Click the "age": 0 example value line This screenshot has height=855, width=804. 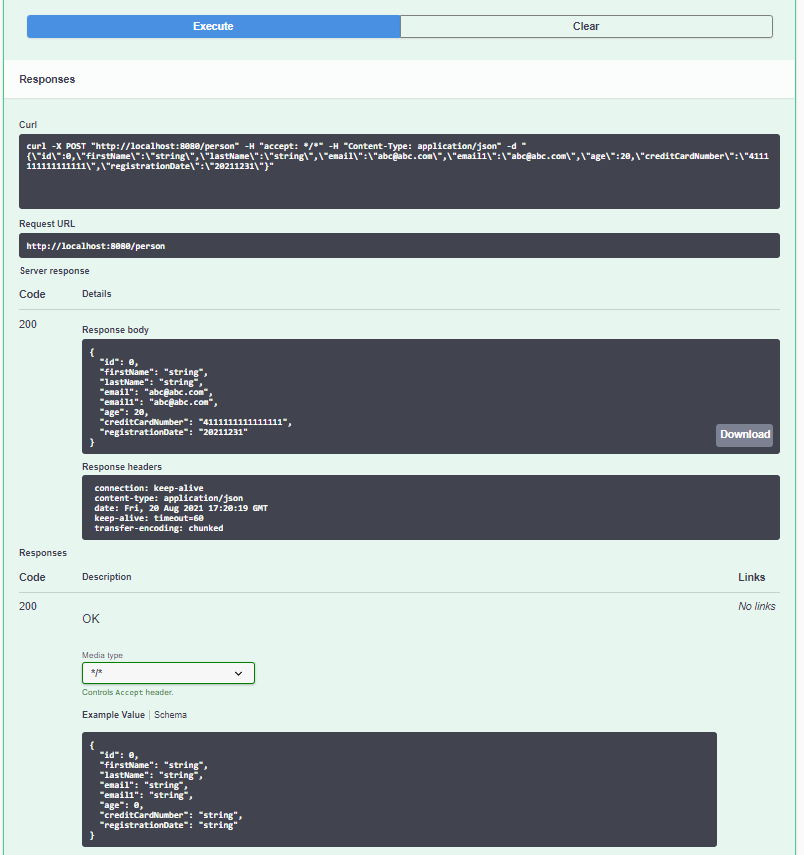[x=122, y=805]
